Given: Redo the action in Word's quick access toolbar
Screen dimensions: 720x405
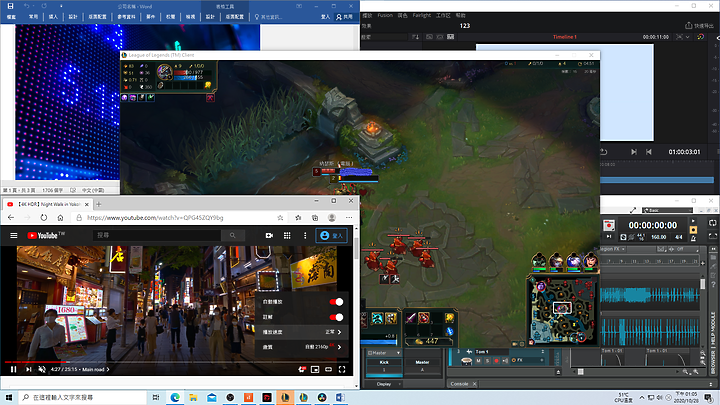Looking at the screenshot, I should pos(44,6).
